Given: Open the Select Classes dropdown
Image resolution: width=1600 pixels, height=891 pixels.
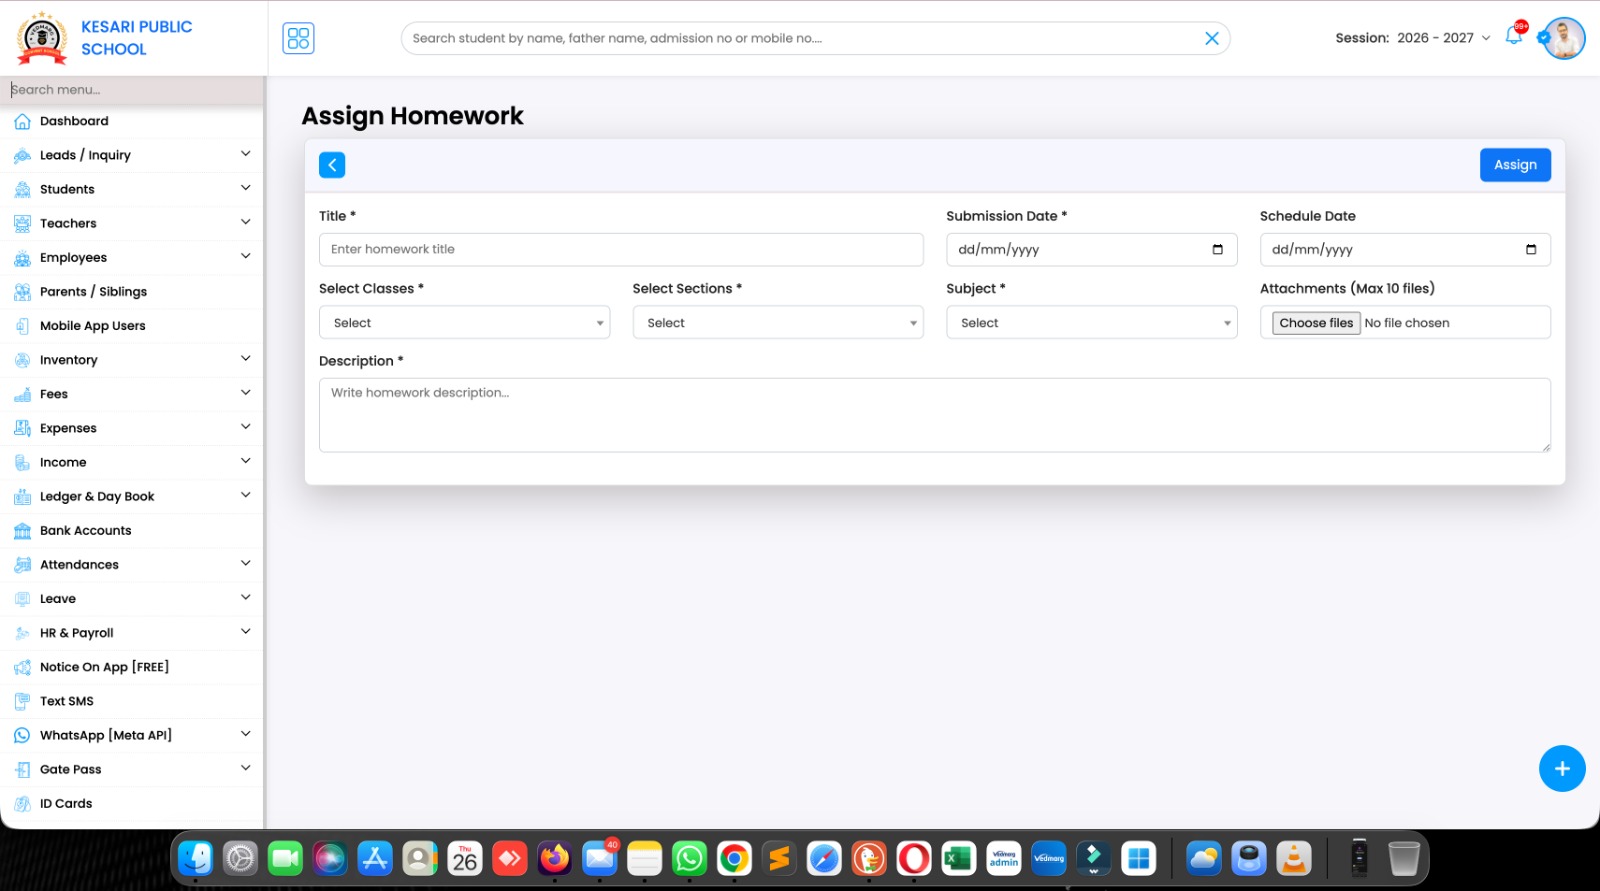Looking at the screenshot, I should pyautogui.click(x=464, y=323).
